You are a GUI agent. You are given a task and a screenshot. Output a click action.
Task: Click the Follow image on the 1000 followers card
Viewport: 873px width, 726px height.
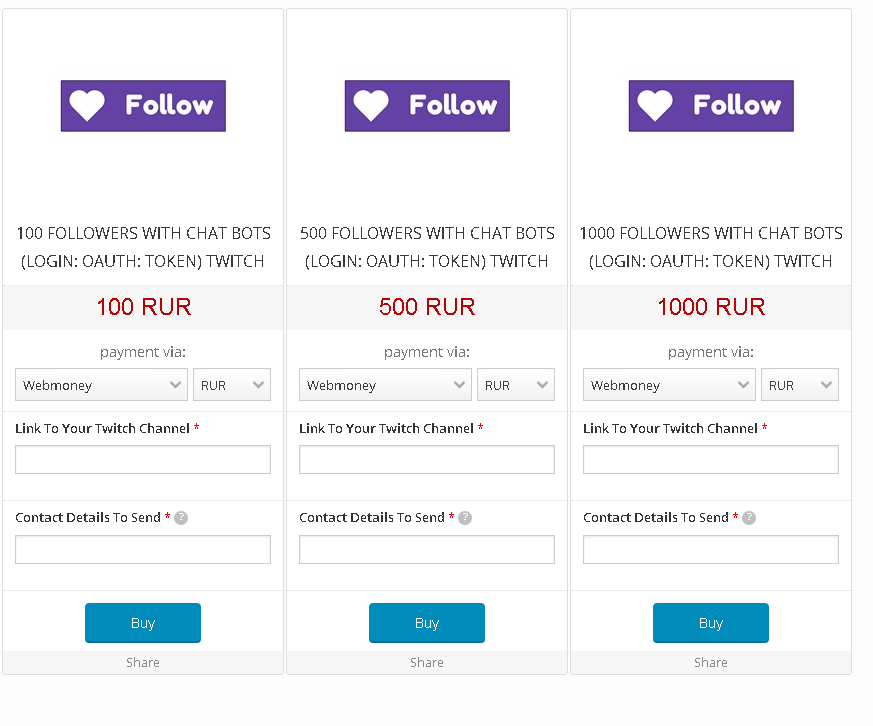711,106
